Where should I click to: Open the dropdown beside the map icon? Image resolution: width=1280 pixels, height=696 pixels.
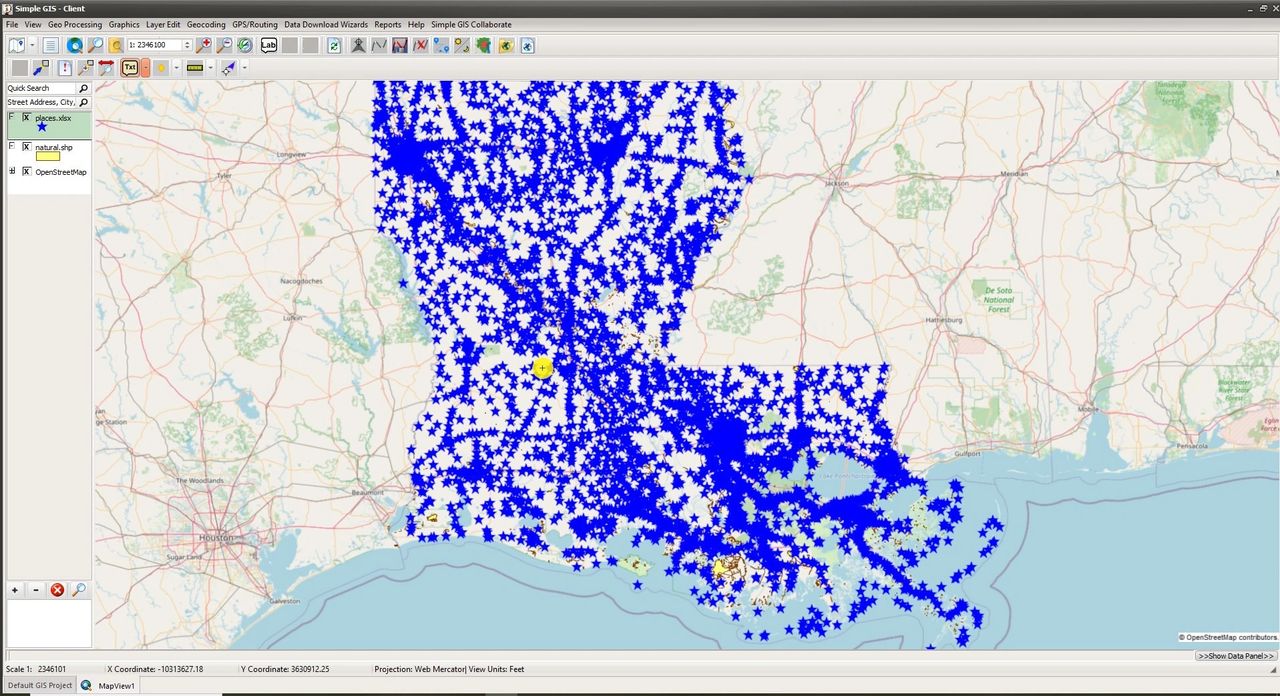32,45
